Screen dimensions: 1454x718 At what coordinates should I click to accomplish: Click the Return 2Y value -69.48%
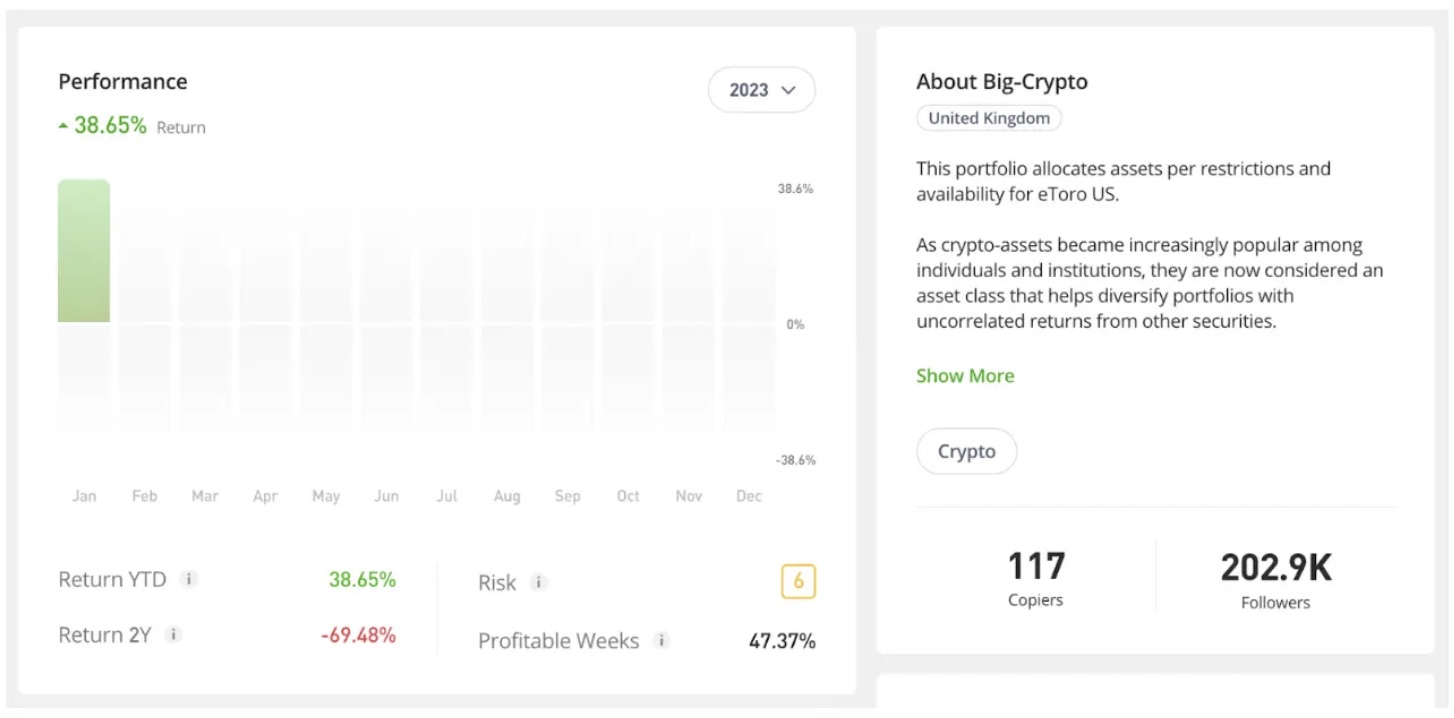tap(358, 635)
